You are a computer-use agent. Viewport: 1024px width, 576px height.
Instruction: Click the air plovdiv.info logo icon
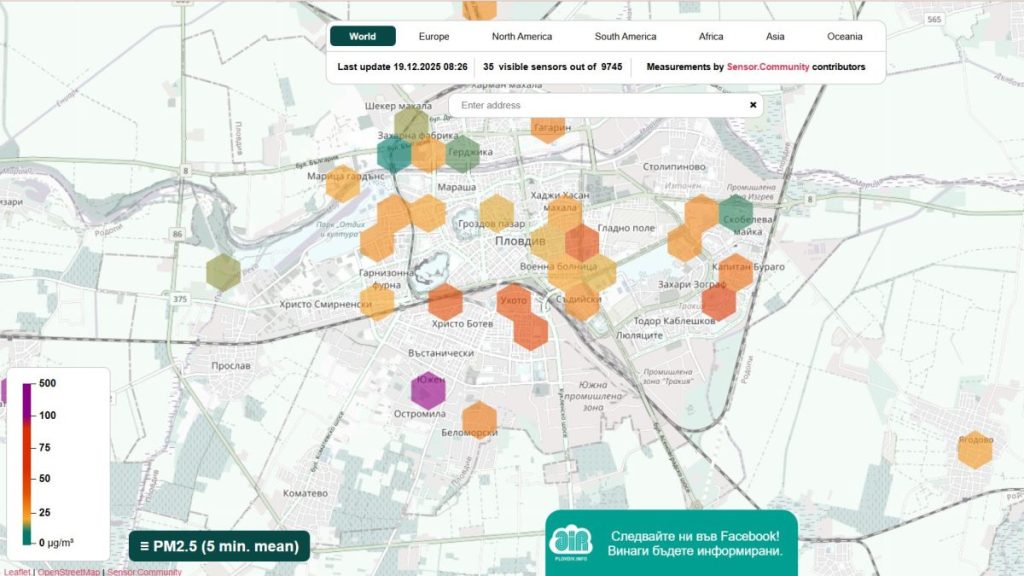click(572, 543)
